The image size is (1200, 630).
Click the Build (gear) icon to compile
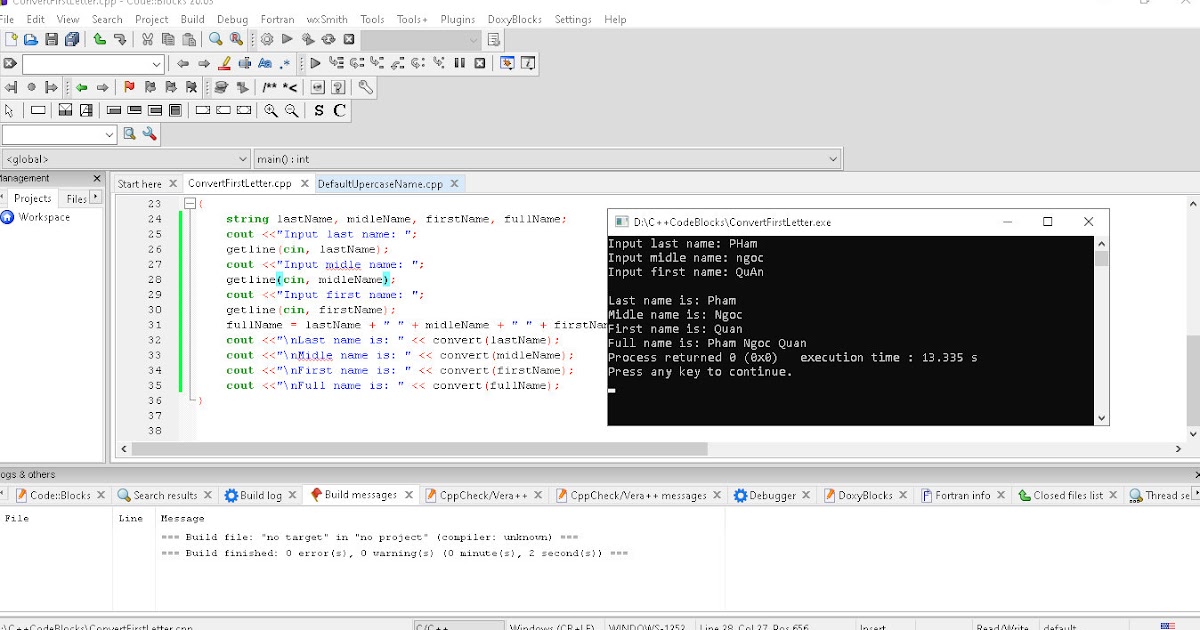(x=268, y=40)
